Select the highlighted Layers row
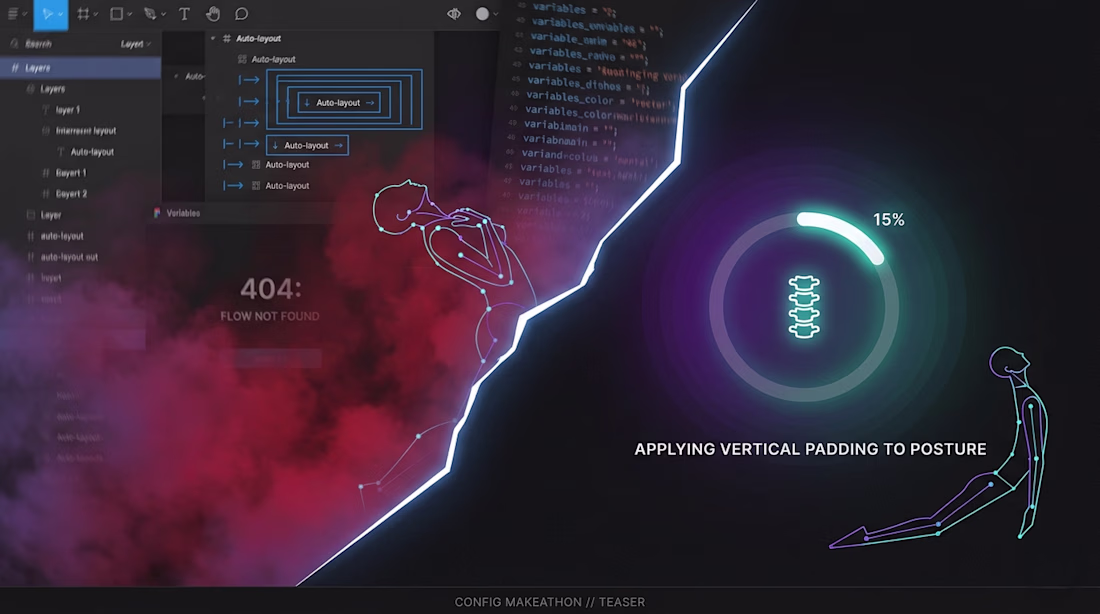The image size is (1100, 614). [81, 67]
